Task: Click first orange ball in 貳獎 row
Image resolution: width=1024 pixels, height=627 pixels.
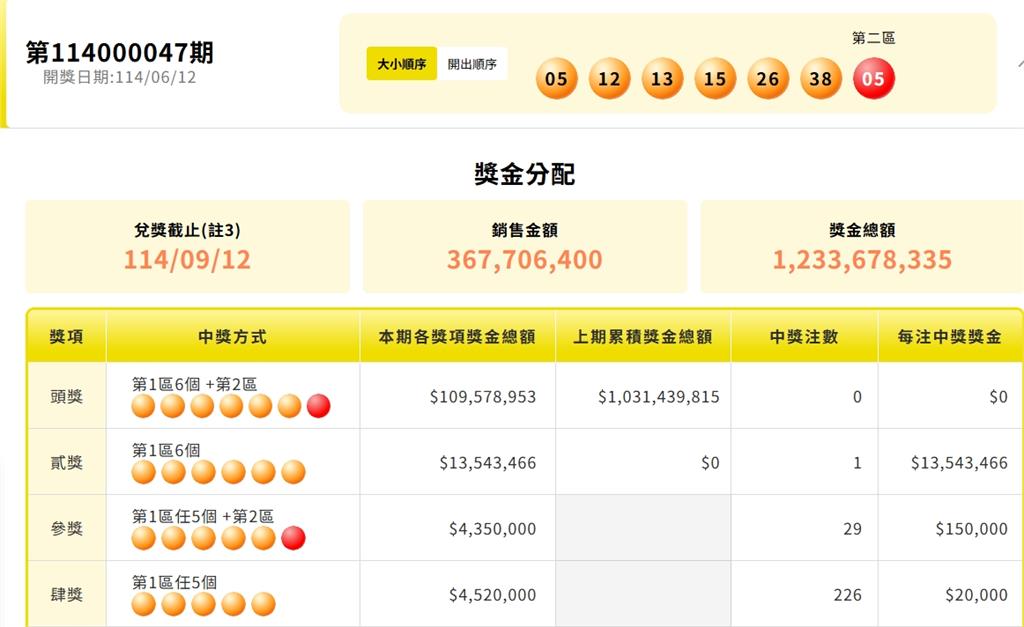Action: (144, 472)
